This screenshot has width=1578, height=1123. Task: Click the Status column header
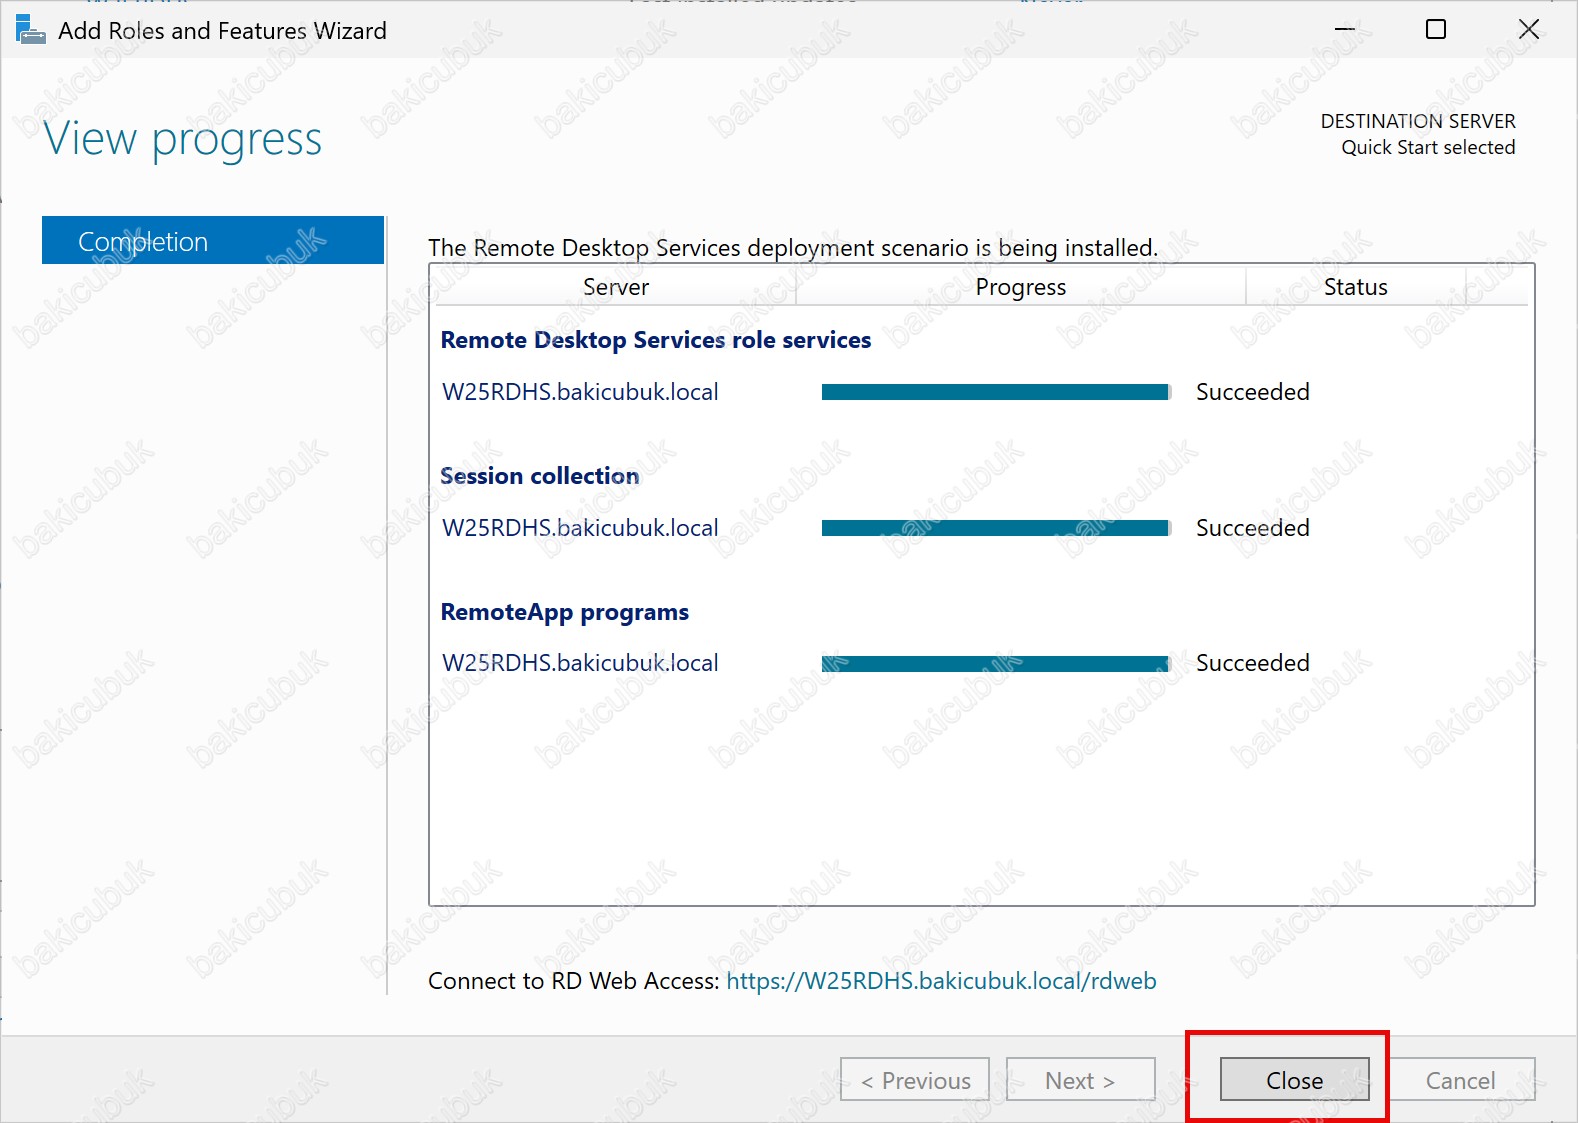click(1355, 287)
